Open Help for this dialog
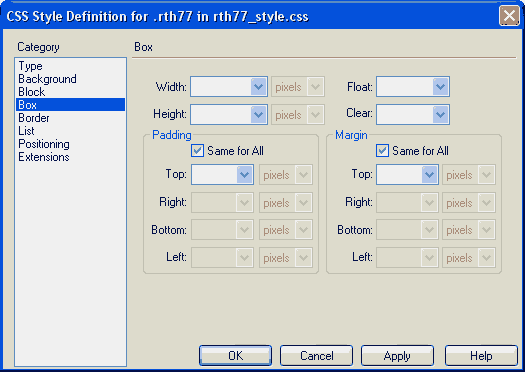Viewport: 525px width, 372px height. 481,356
